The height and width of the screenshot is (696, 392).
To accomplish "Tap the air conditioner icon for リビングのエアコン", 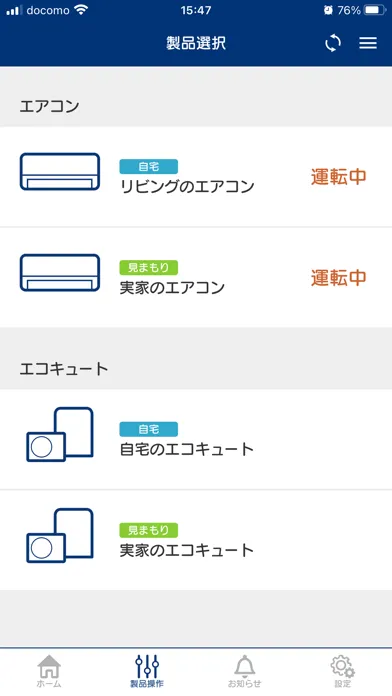I will coord(60,172).
